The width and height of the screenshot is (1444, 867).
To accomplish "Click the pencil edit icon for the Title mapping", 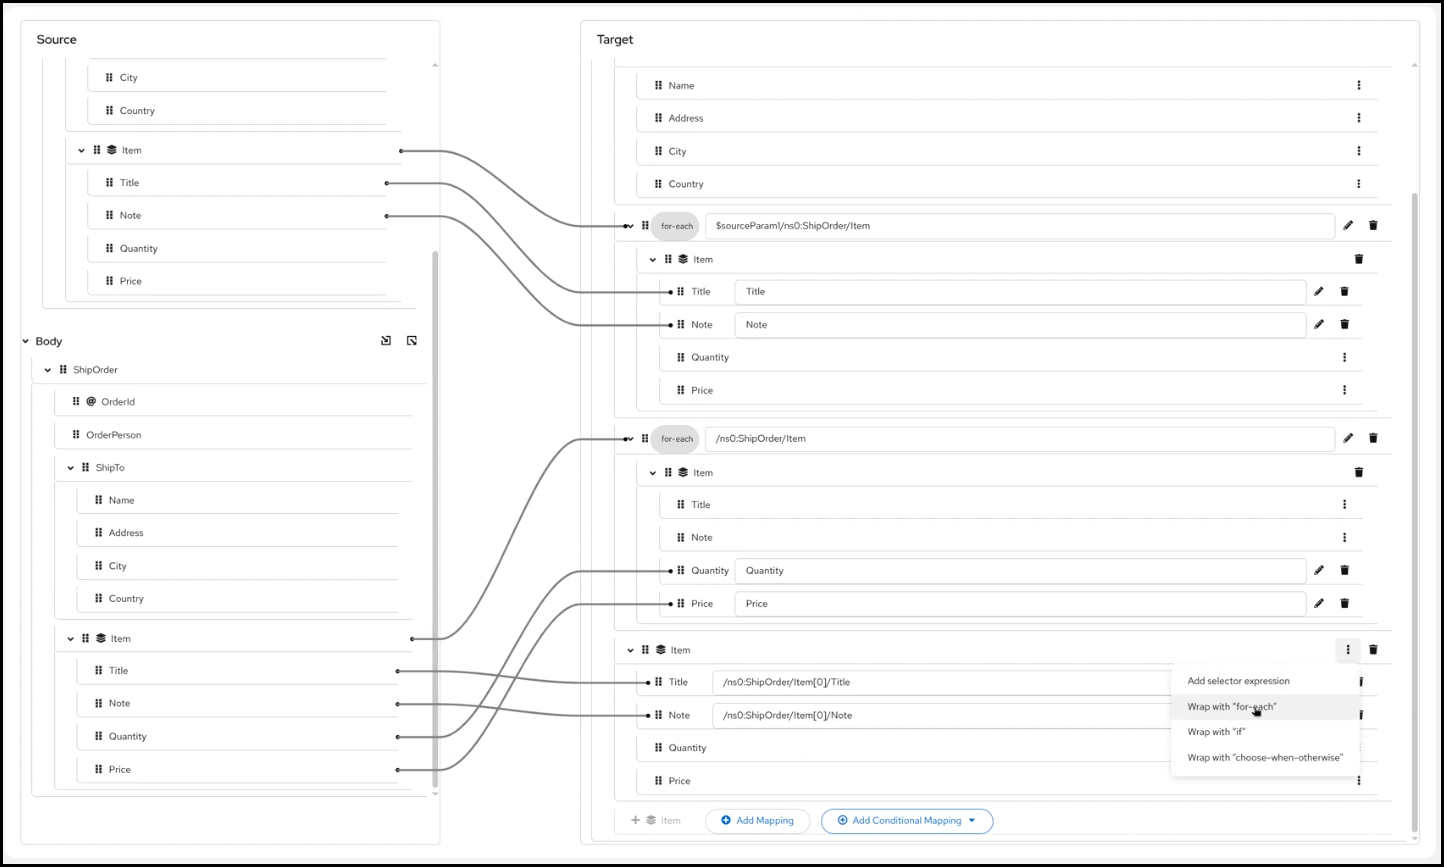I will (x=1318, y=291).
